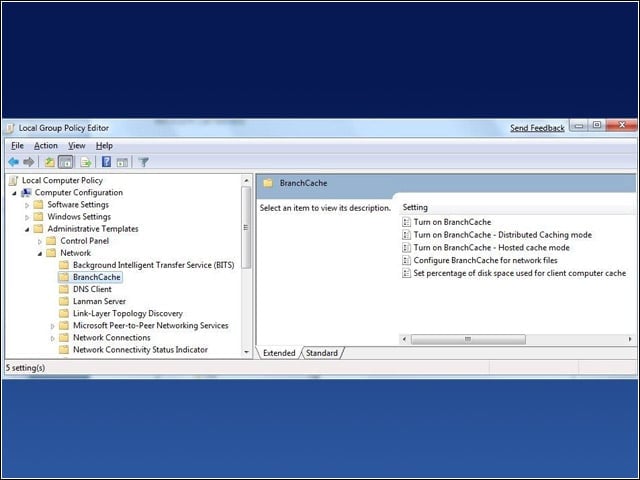Click the DNS Client folder icon

(x=64, y=289)
